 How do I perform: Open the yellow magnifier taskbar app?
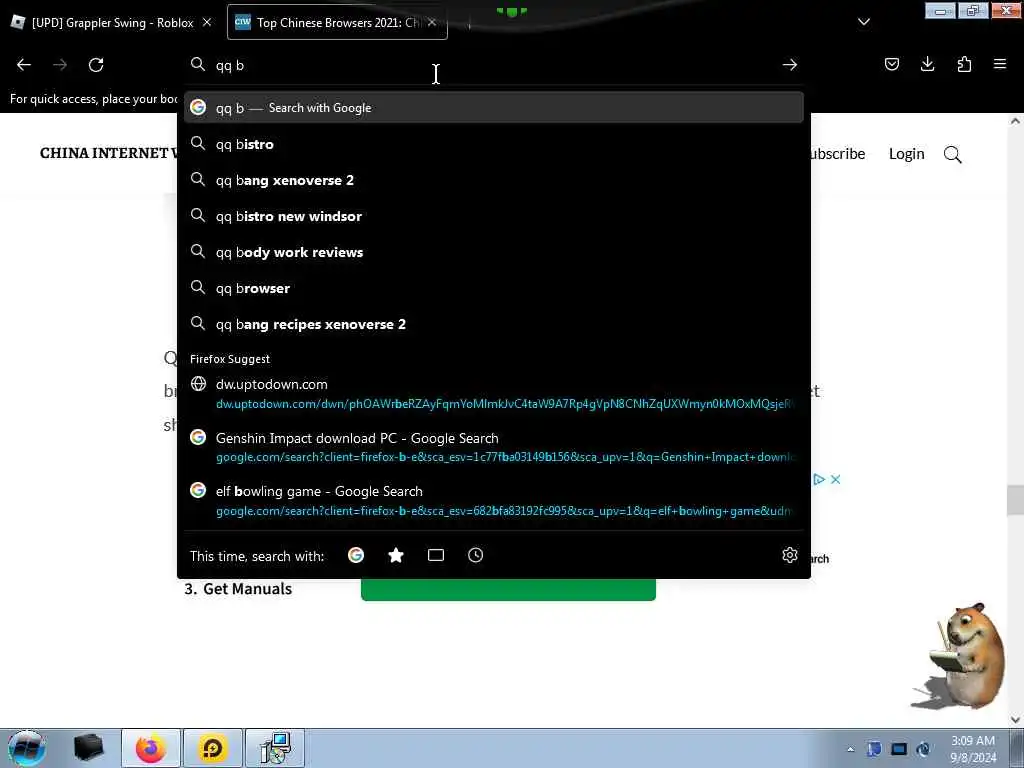coord(213,748)
